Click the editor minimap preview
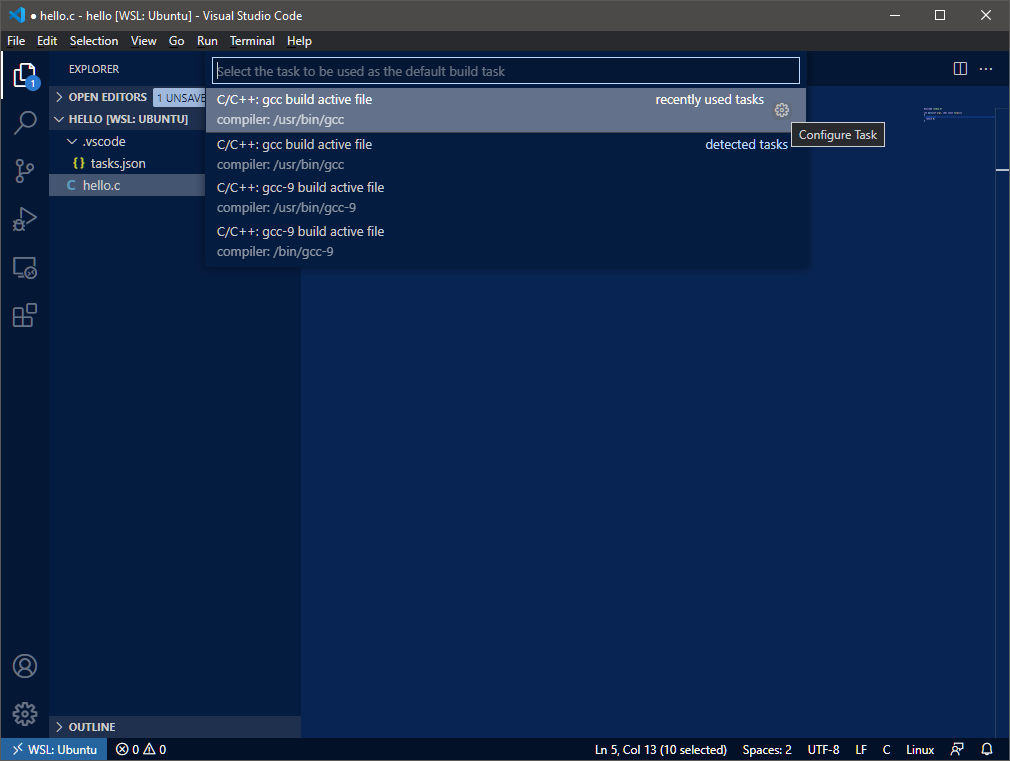The height and width of the screenshot is (761, 1010). point(960,114)
